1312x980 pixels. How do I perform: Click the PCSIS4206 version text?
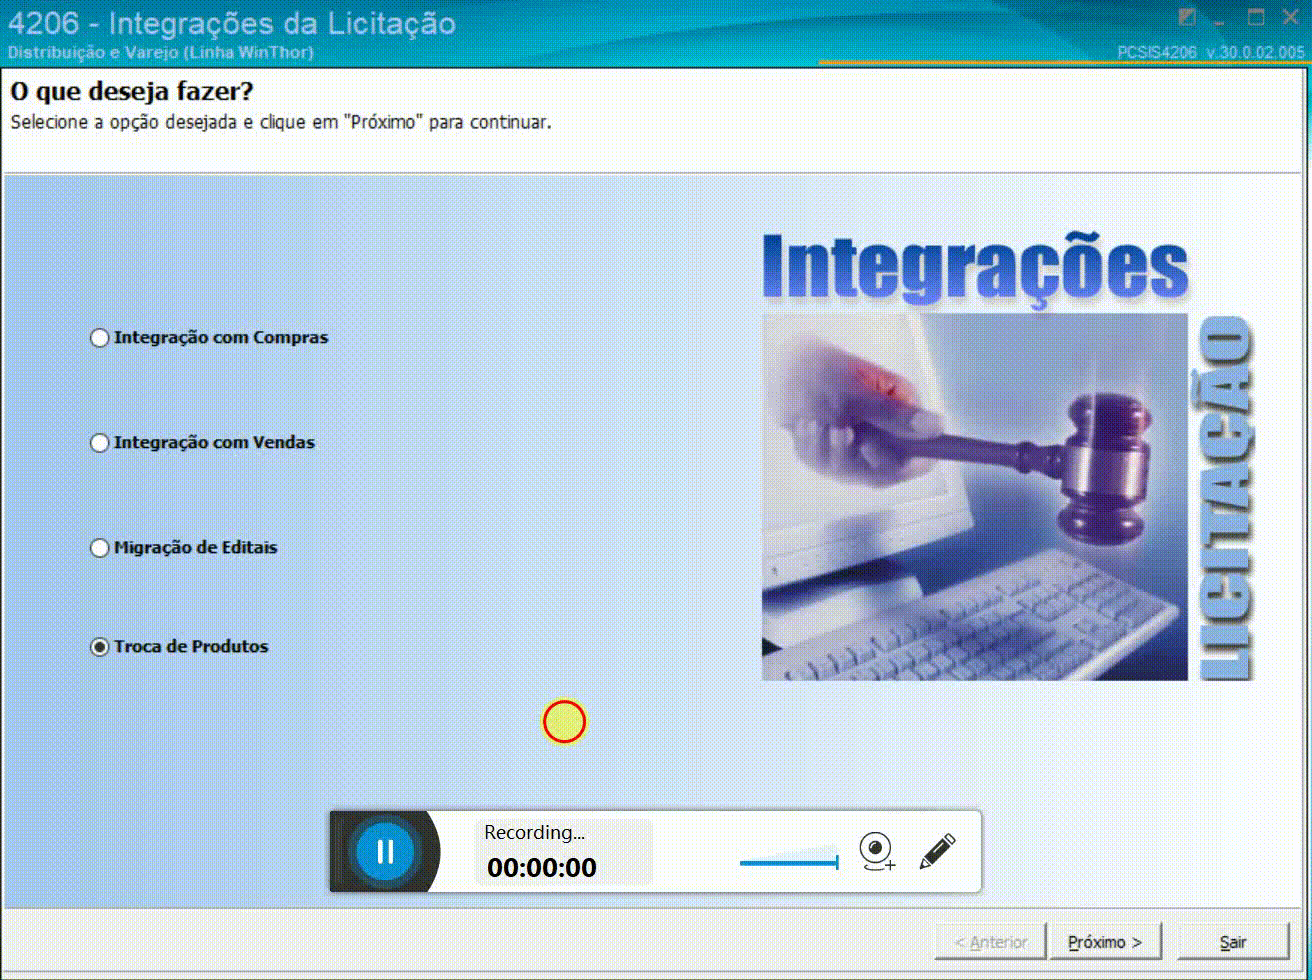point(1212,52)
